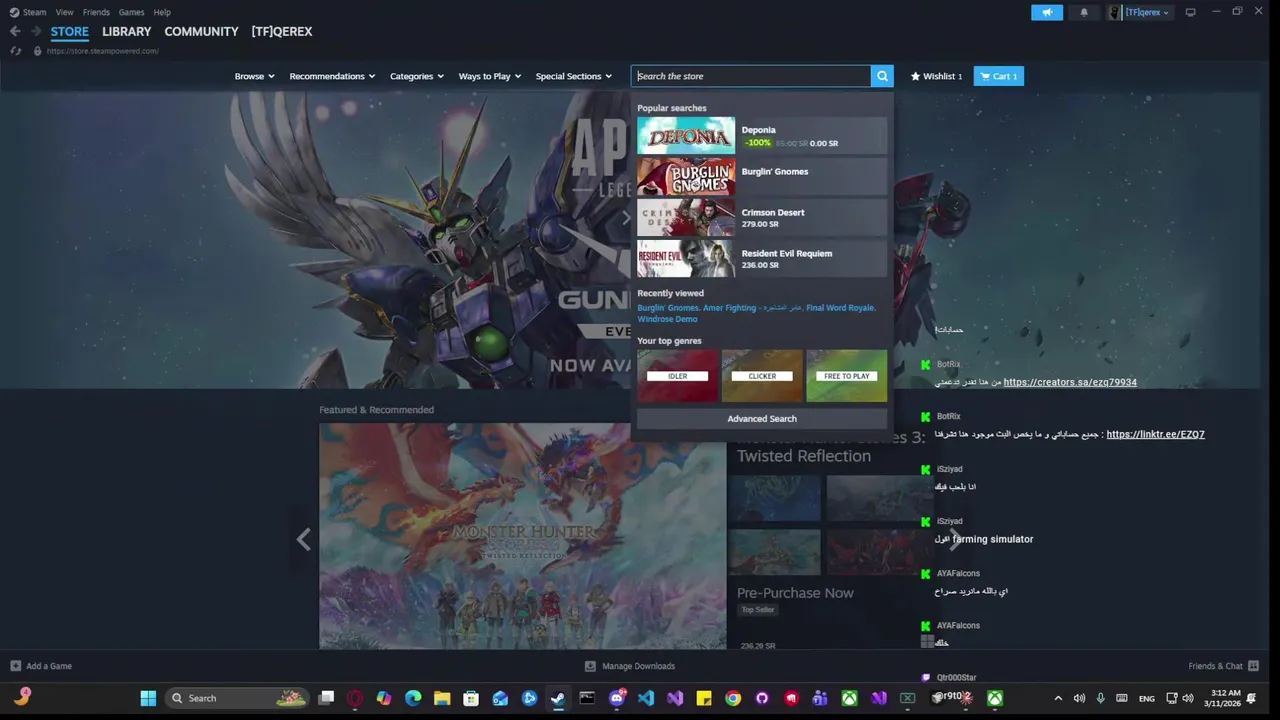The height and width of the screenshot is (720, 1280).
Task: Open GitHub Desktop from taskbar
Action: [762, 698]
